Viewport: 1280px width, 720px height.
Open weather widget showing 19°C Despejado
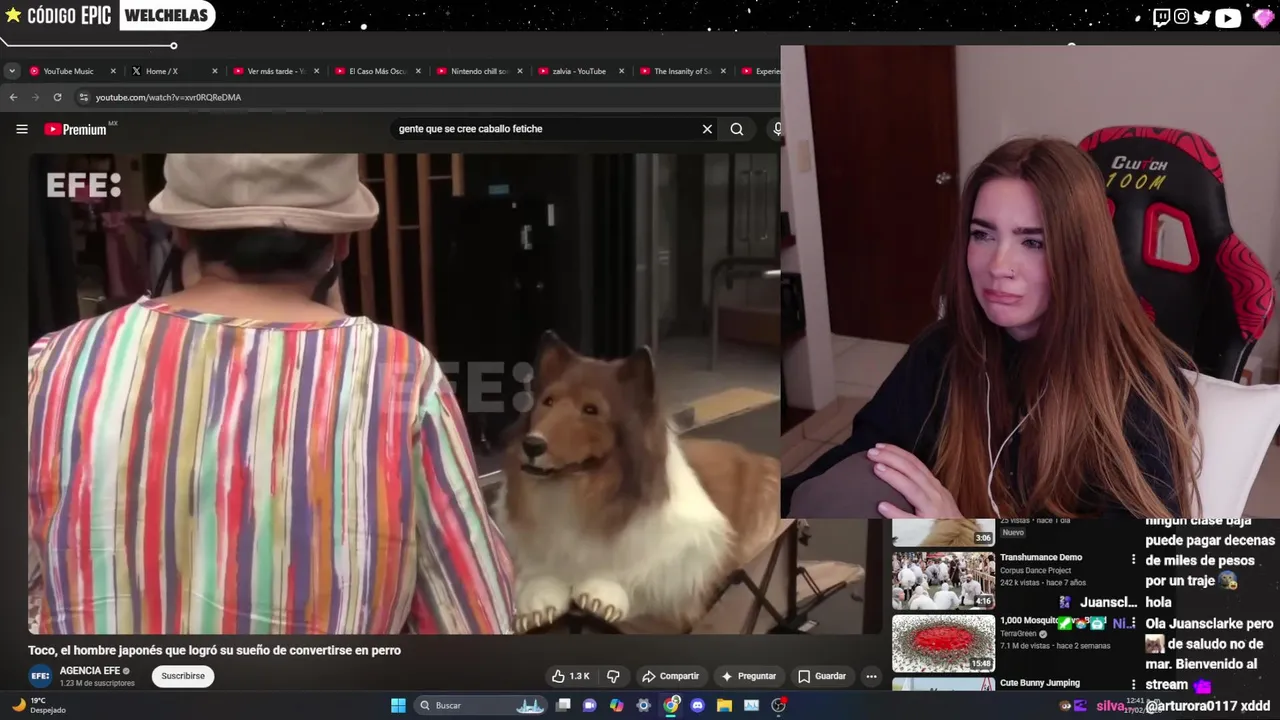pos(38,705)
